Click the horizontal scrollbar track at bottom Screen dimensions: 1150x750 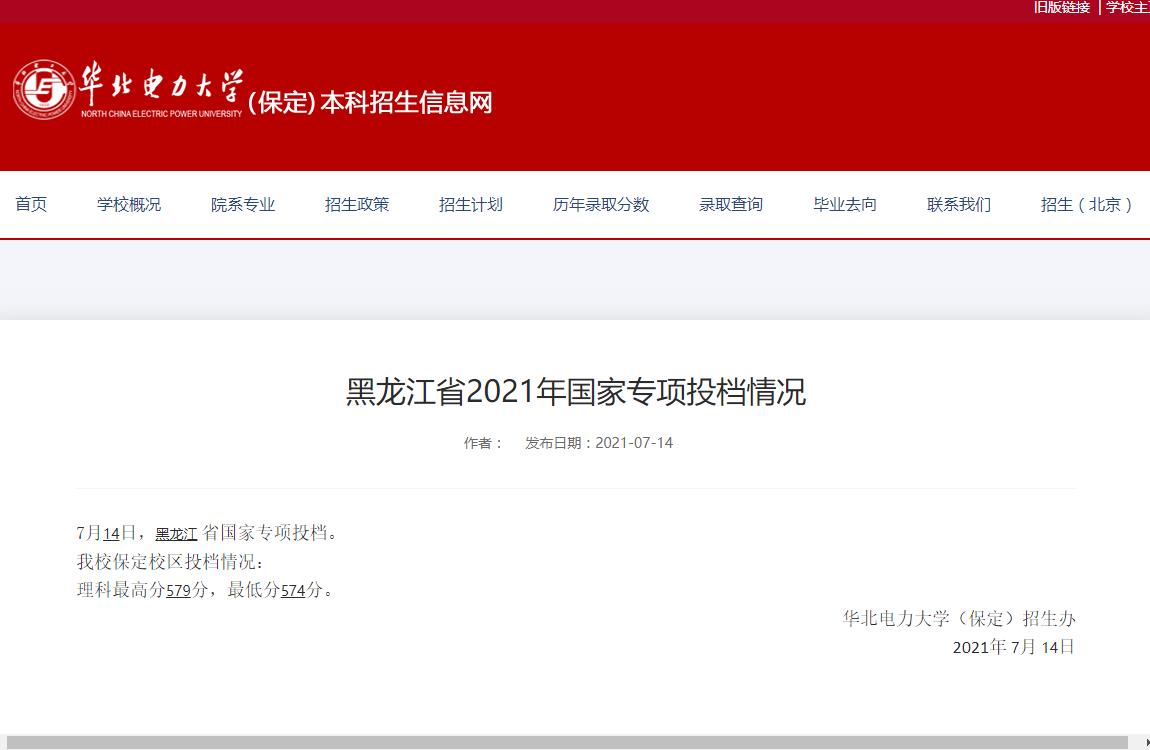click(x=570, y=742)
